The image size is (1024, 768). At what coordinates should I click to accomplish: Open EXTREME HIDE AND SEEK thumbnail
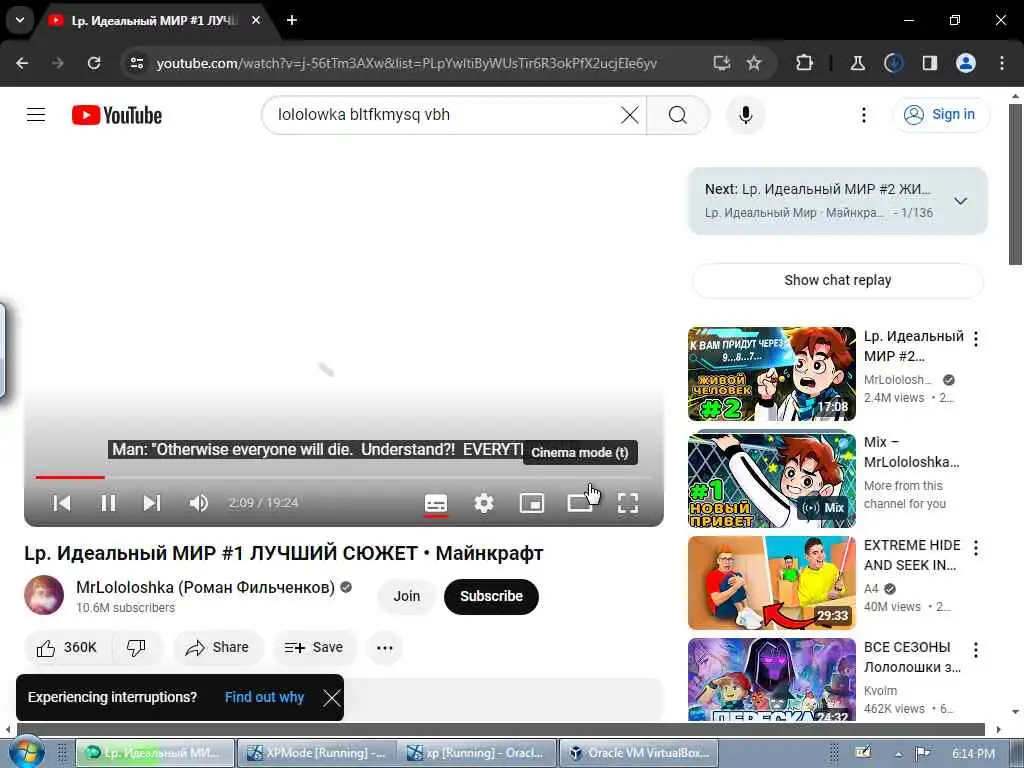[771, 583]
